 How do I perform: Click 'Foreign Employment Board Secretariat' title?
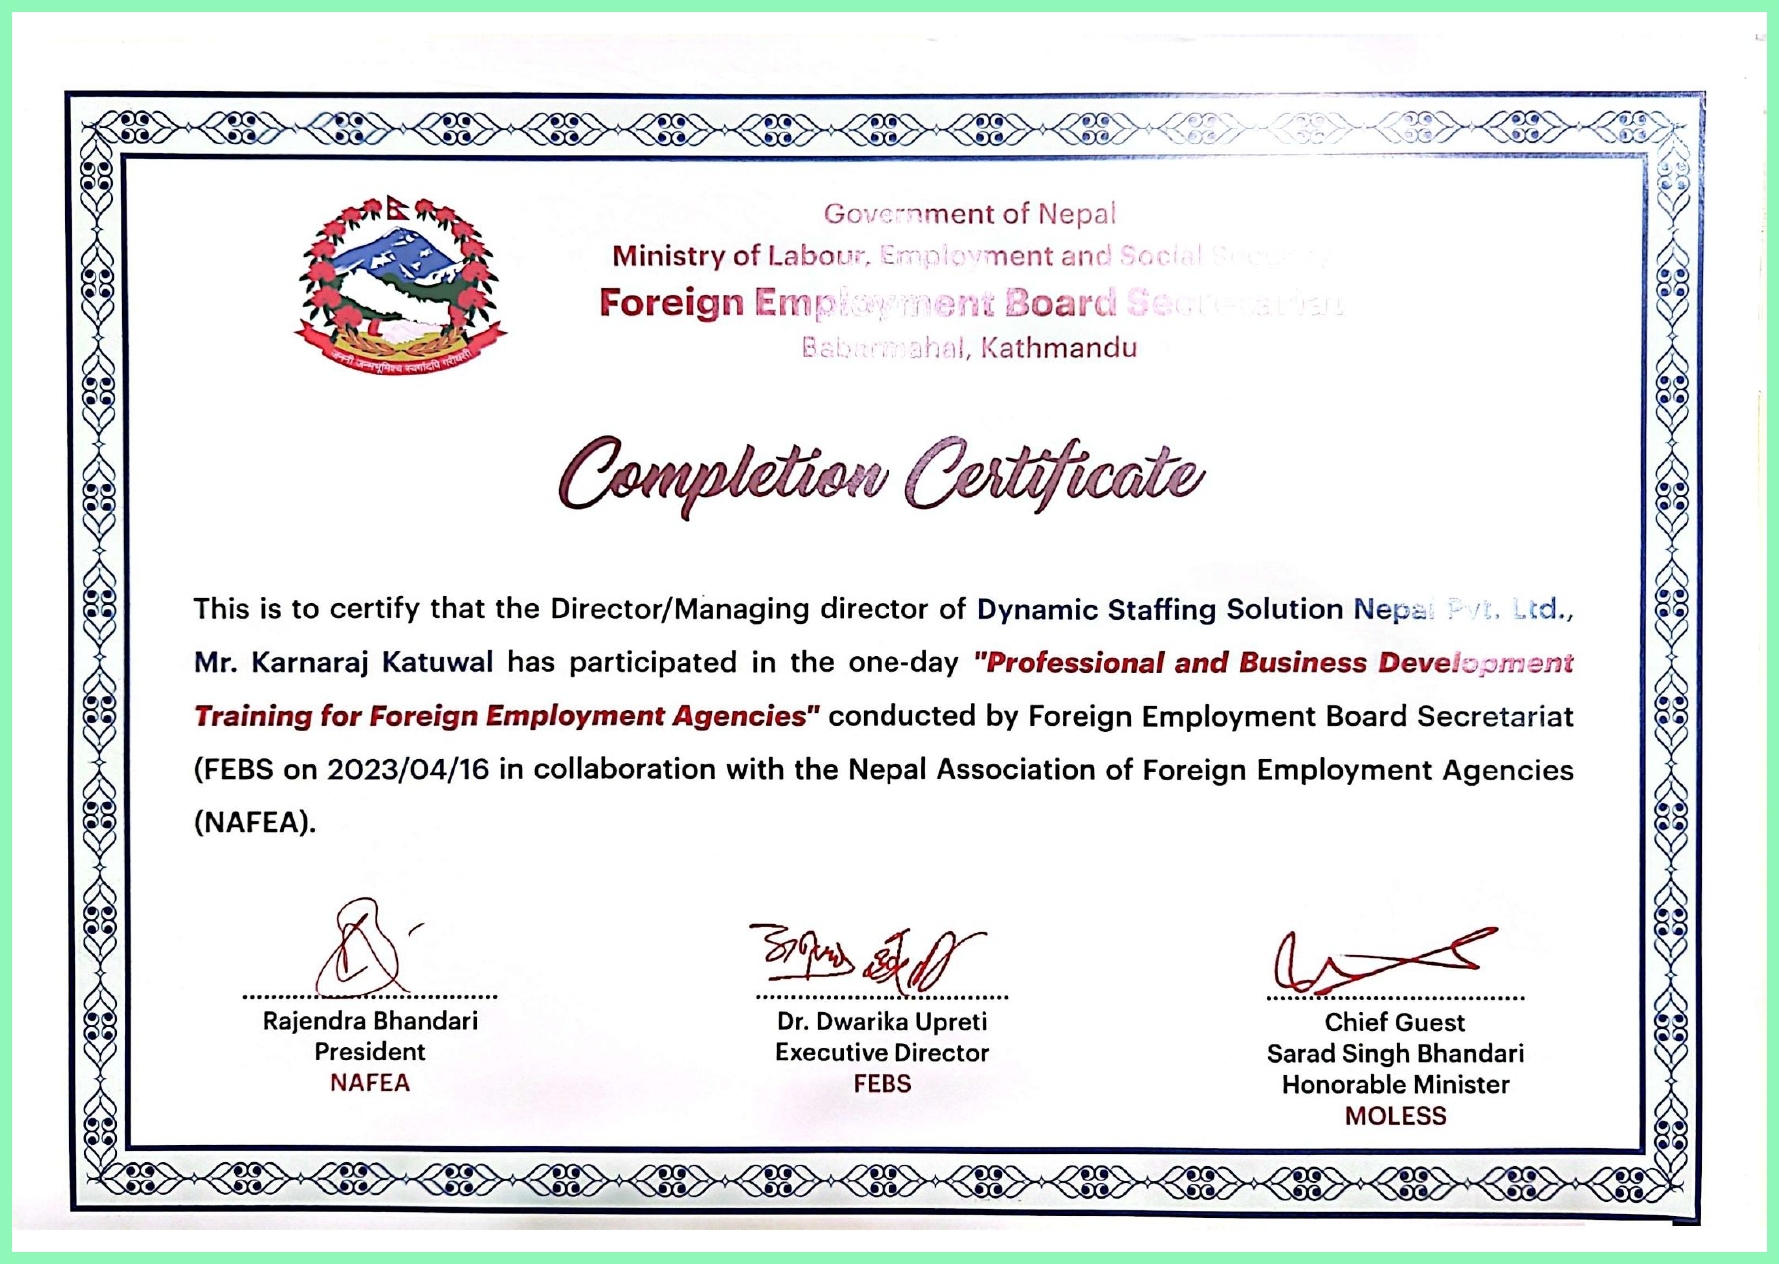click(x=970, y=302)
